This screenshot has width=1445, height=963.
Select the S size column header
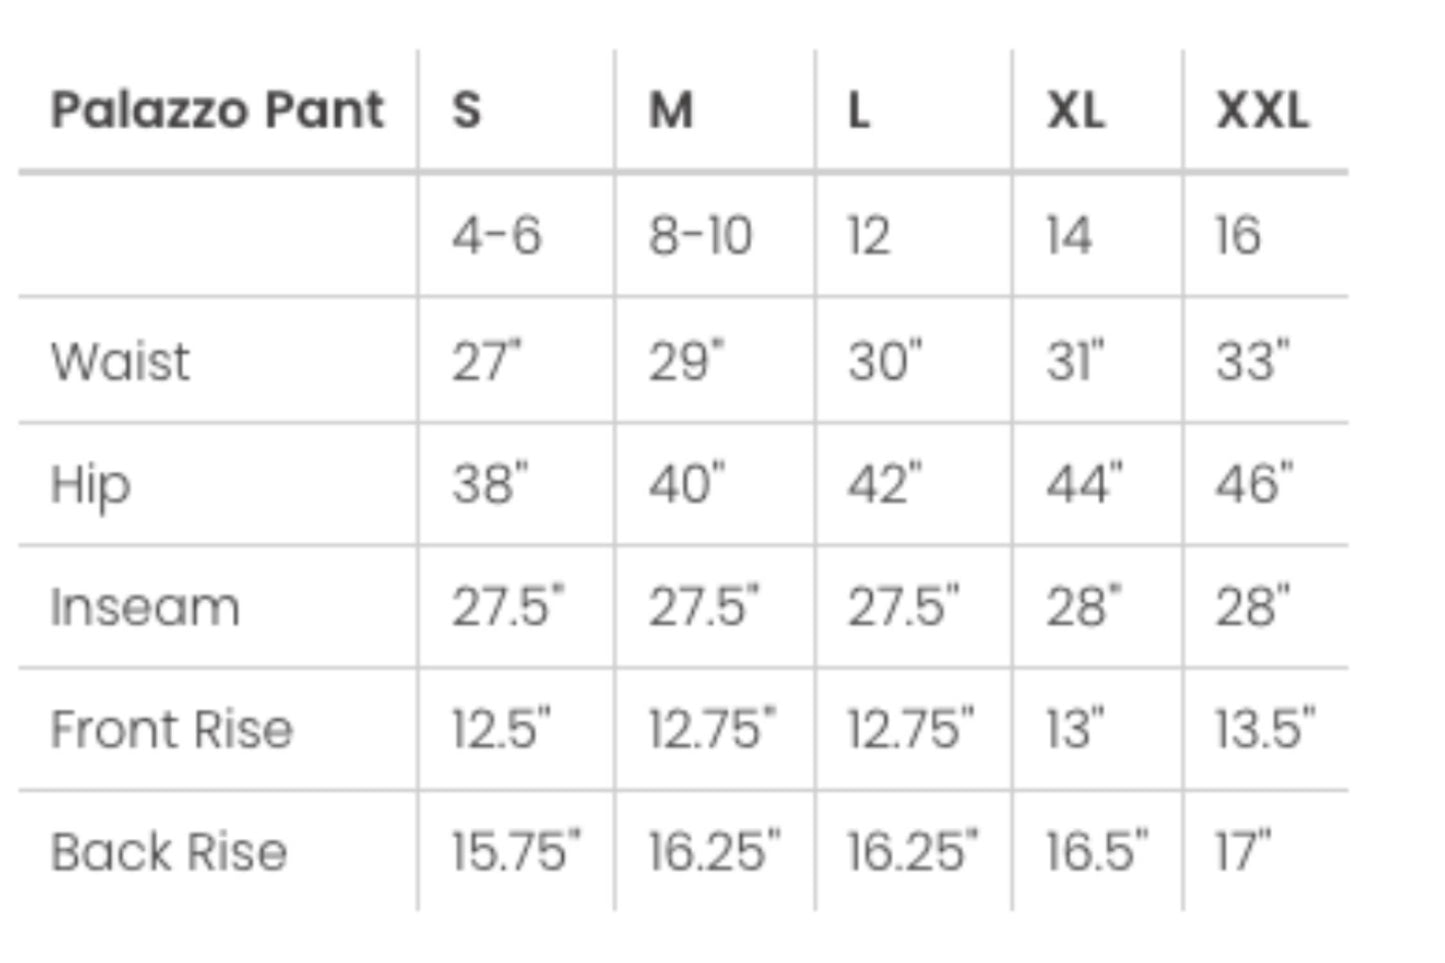tap(466, 110)
